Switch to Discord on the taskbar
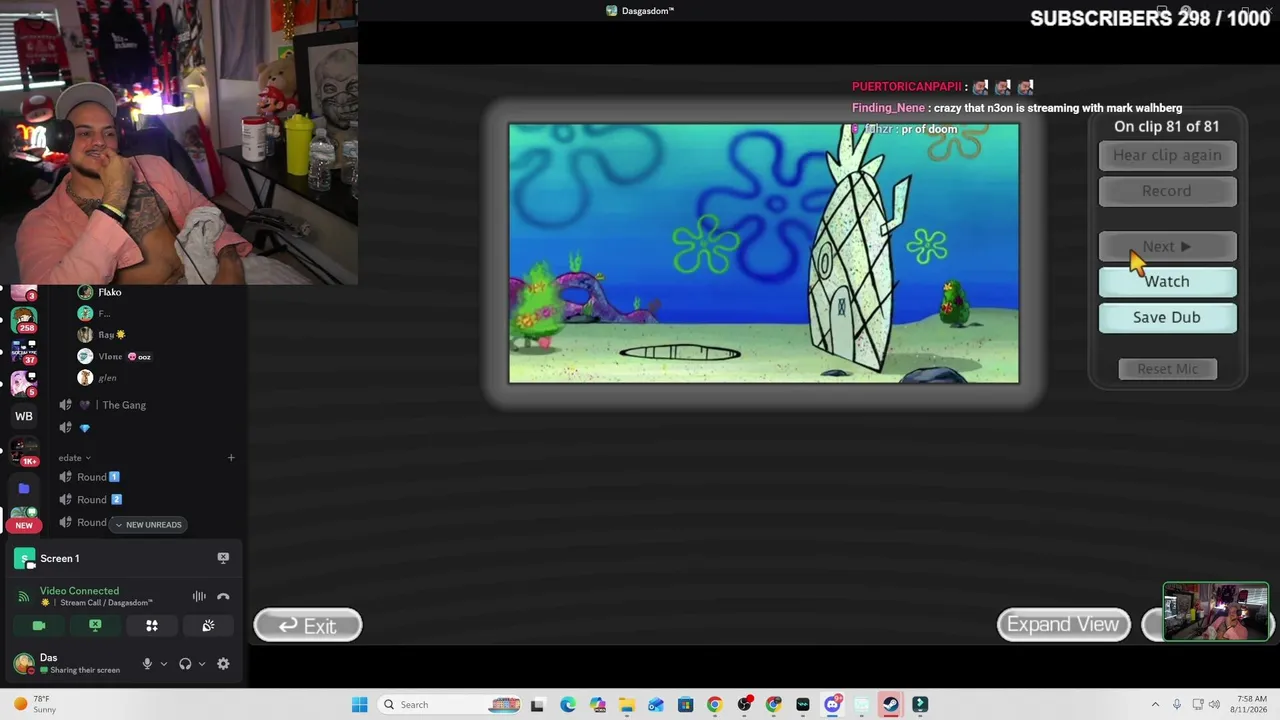This screenshot has height=720, width=1280. 832,704
